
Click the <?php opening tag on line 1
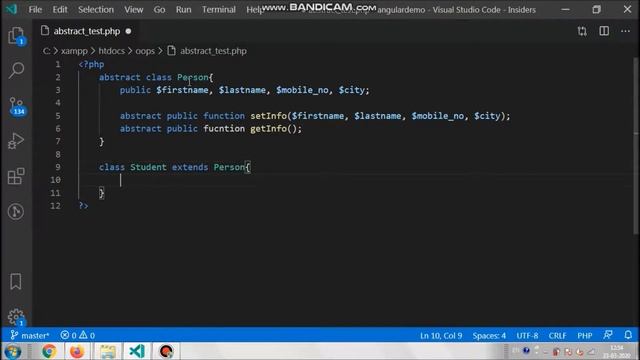pos(91,64)
